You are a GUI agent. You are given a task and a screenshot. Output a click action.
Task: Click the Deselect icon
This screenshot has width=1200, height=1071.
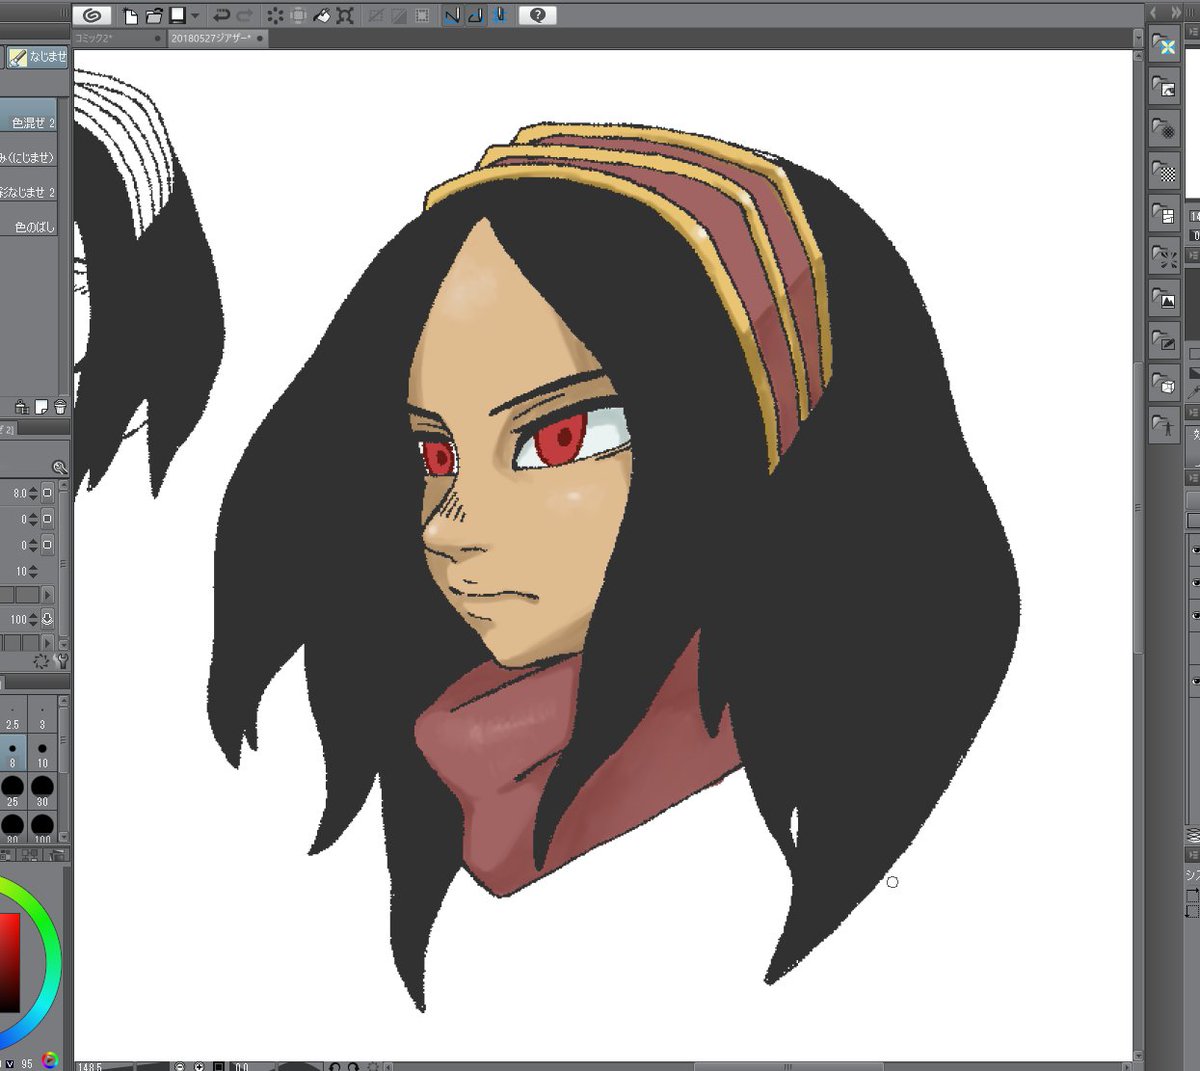(x=376, y=15)
